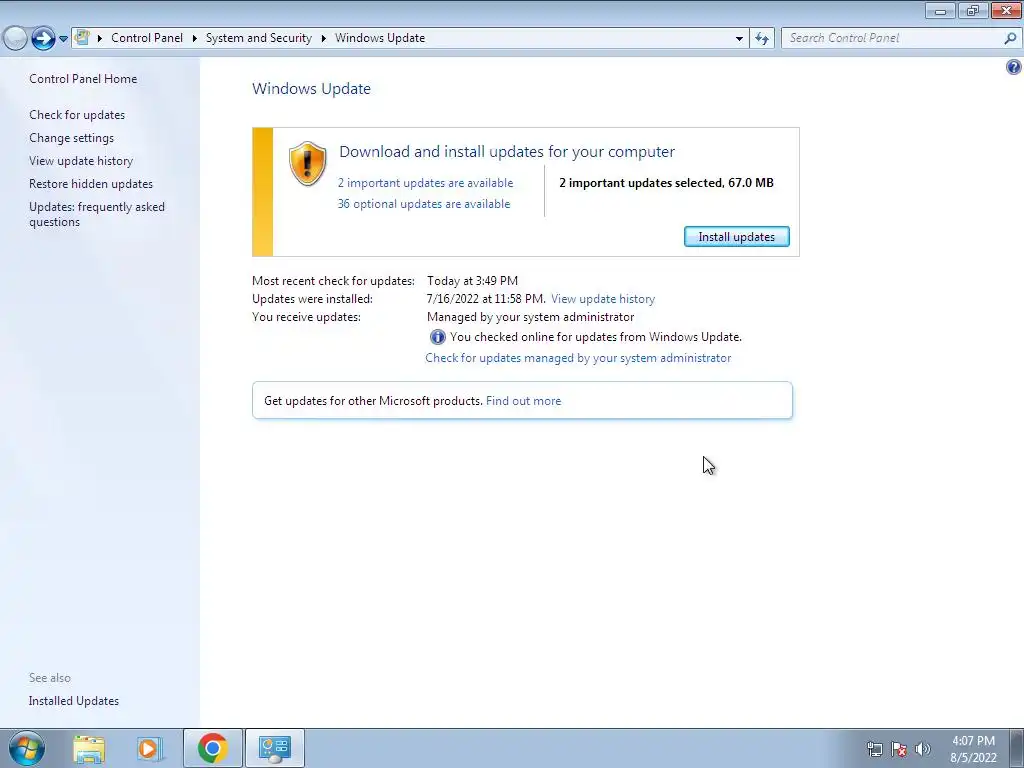Click the yellow warning shield icon
This screenshot has width=1024, height=768.
click(308, 163)
